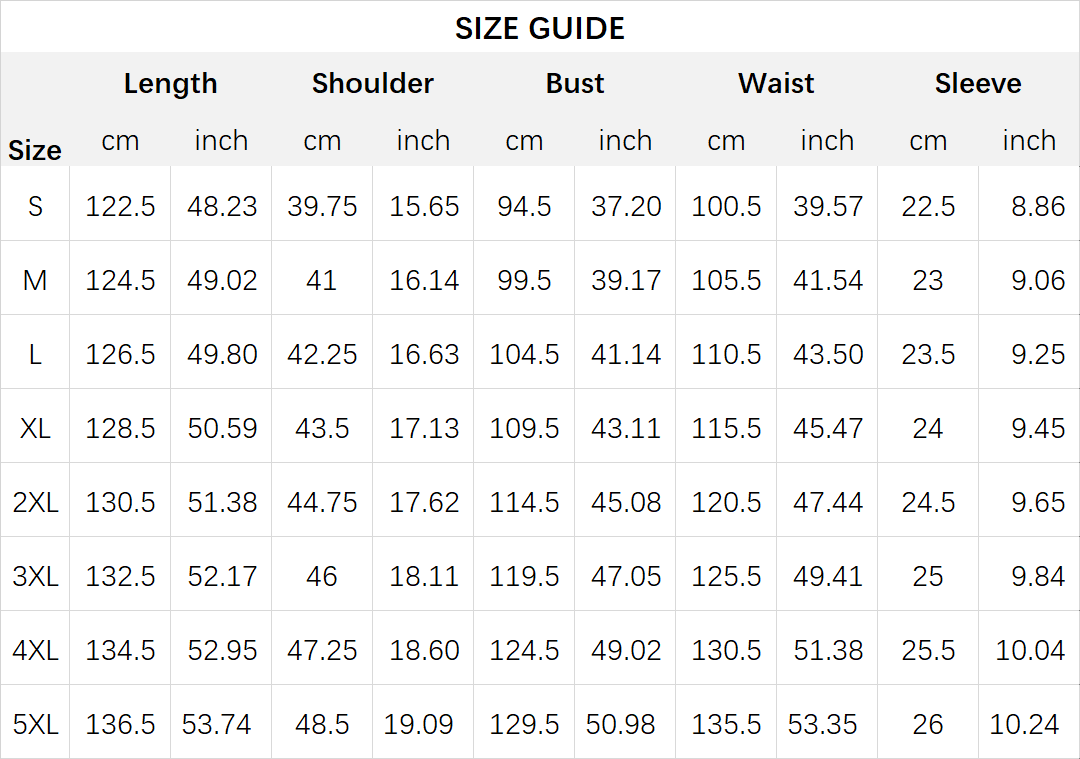Viewport: 1080px width, 759px height.
Task: Click the Bust column header
Action: click(x=574, y=83)
